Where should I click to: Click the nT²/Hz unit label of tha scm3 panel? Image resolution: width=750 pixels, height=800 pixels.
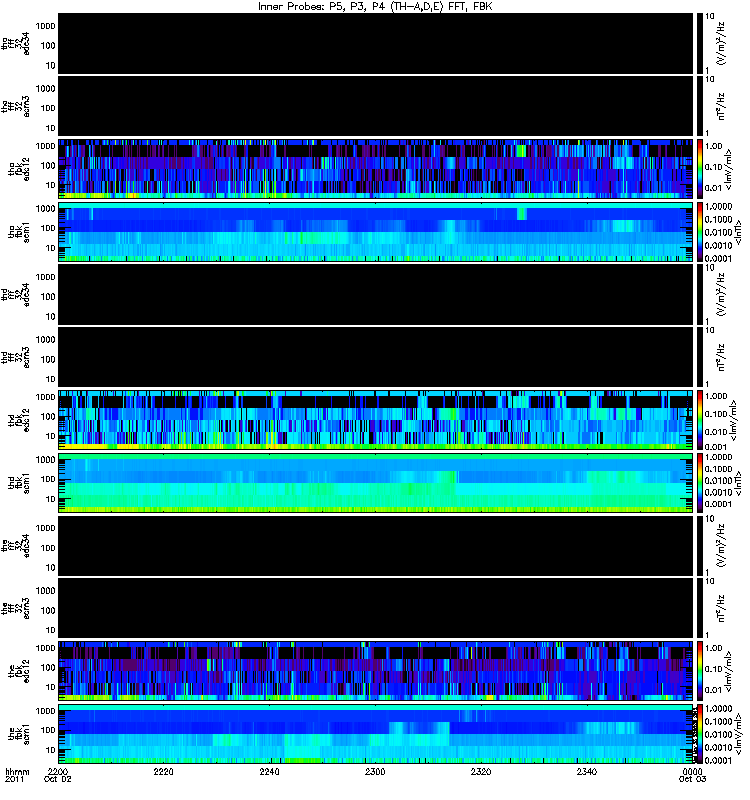[721, 106]
